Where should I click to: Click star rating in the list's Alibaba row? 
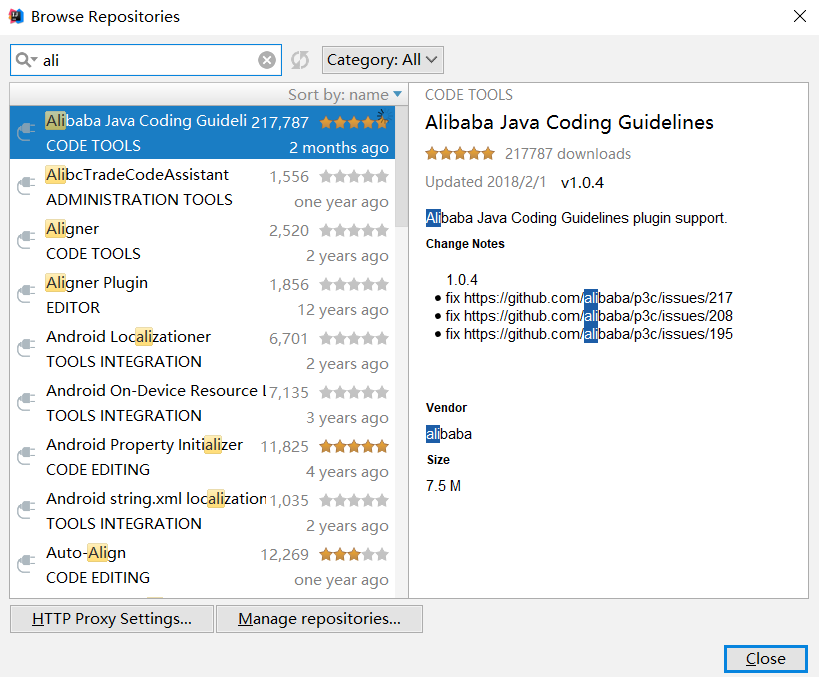coord(354,123)
